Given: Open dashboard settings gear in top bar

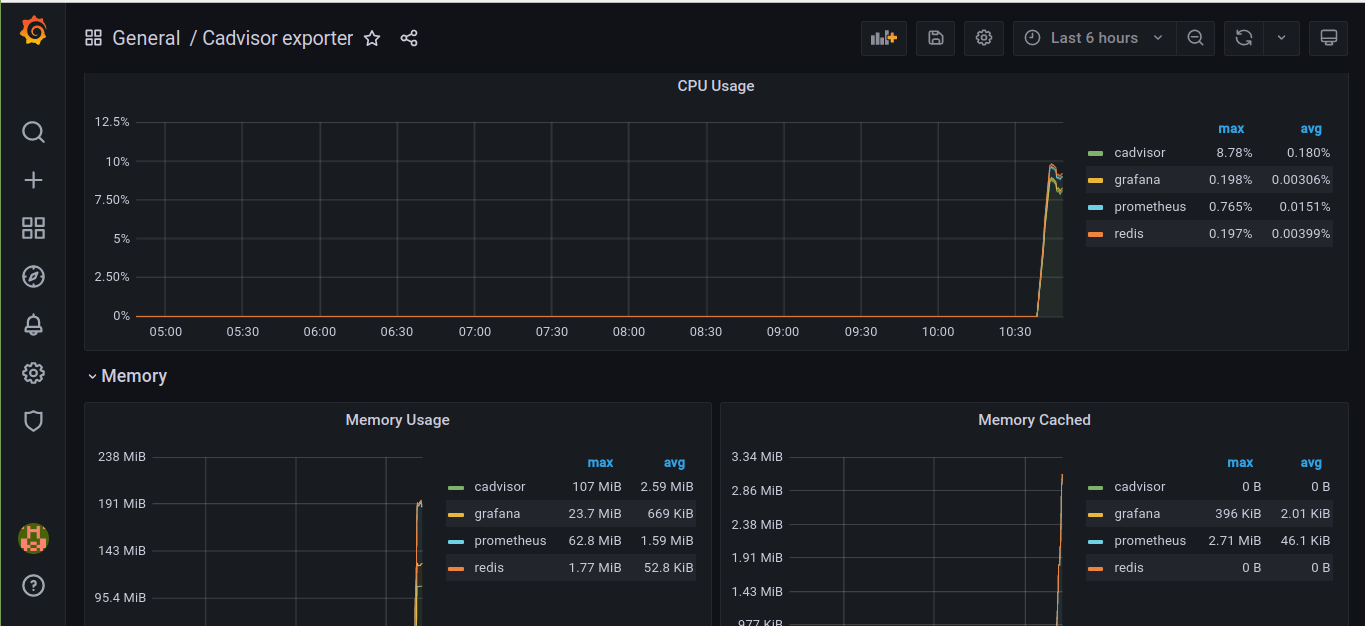Looking at the screenshot, I should 984,38.
